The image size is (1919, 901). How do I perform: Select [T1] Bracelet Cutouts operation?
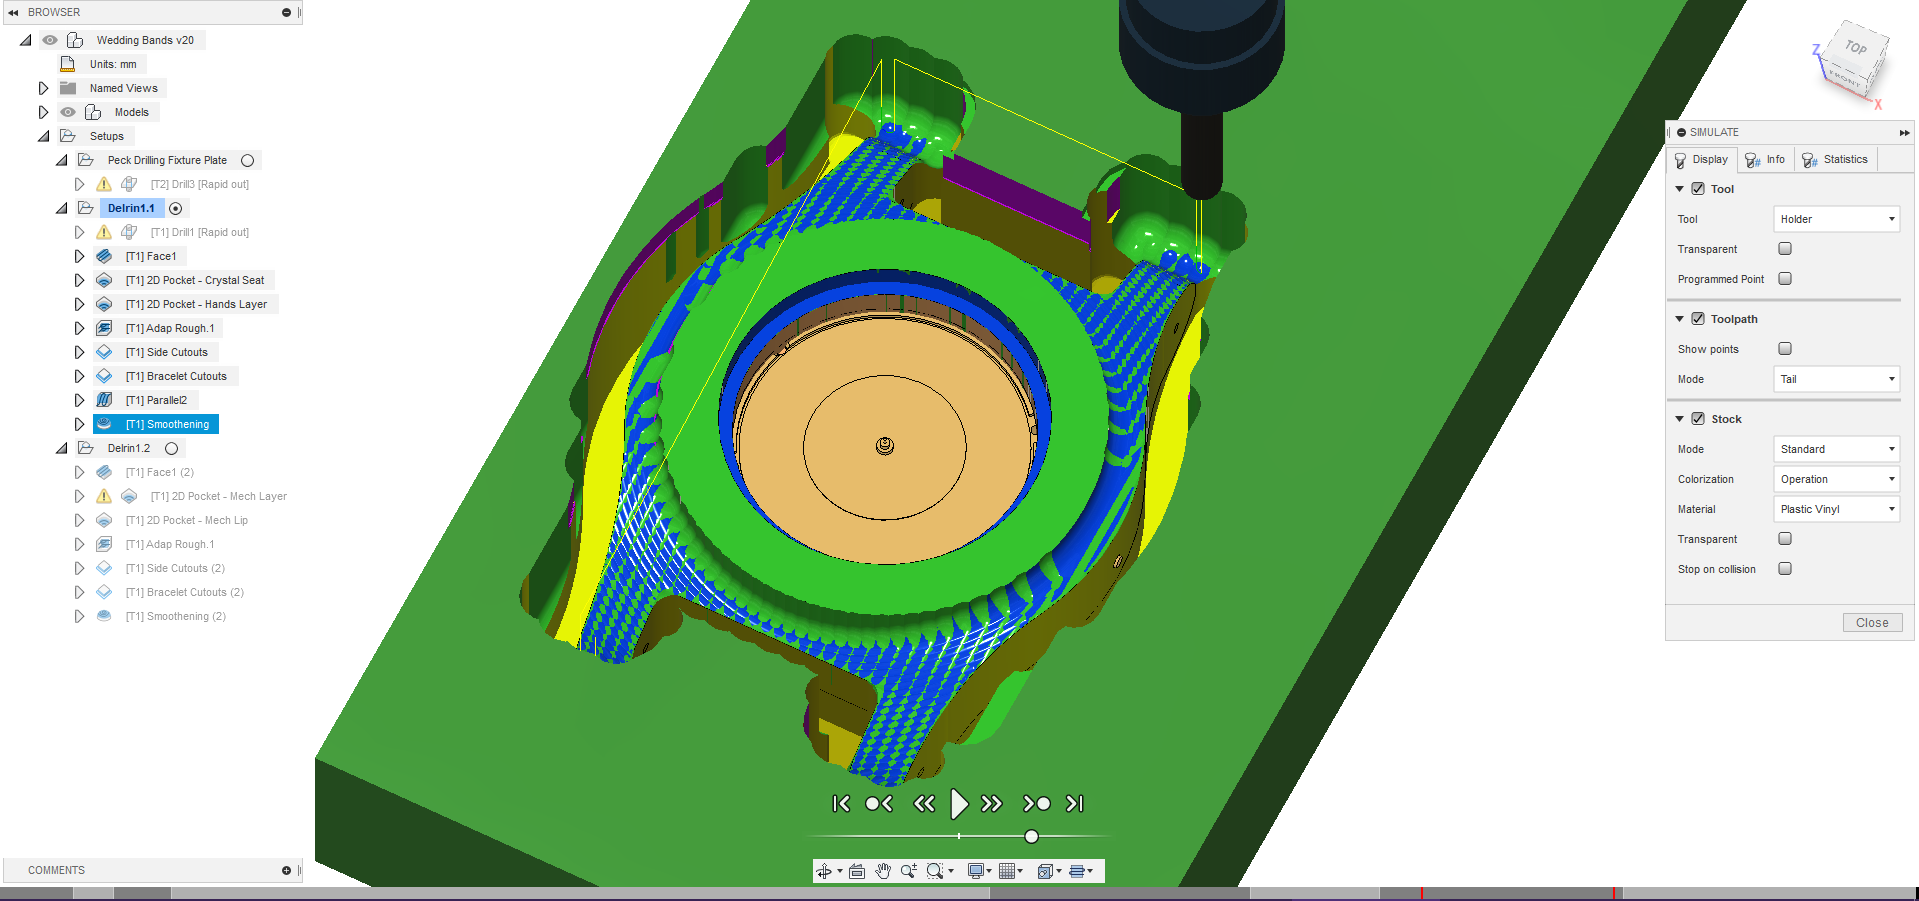[176, 376]
